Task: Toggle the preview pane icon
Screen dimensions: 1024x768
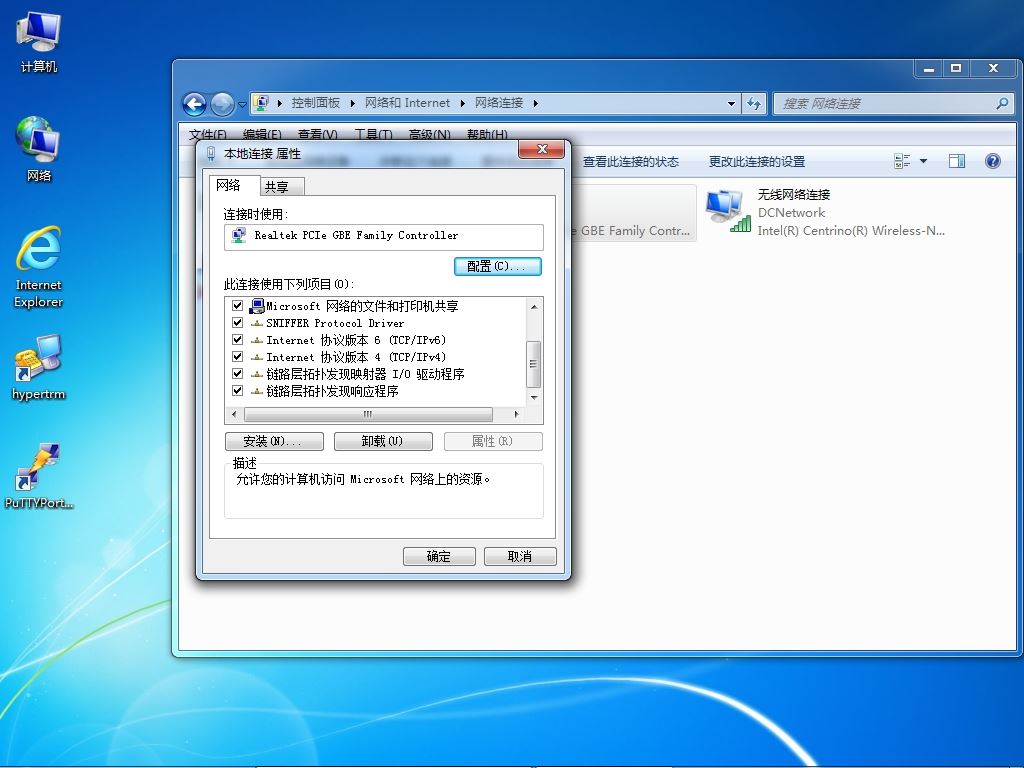Action: 957,161
